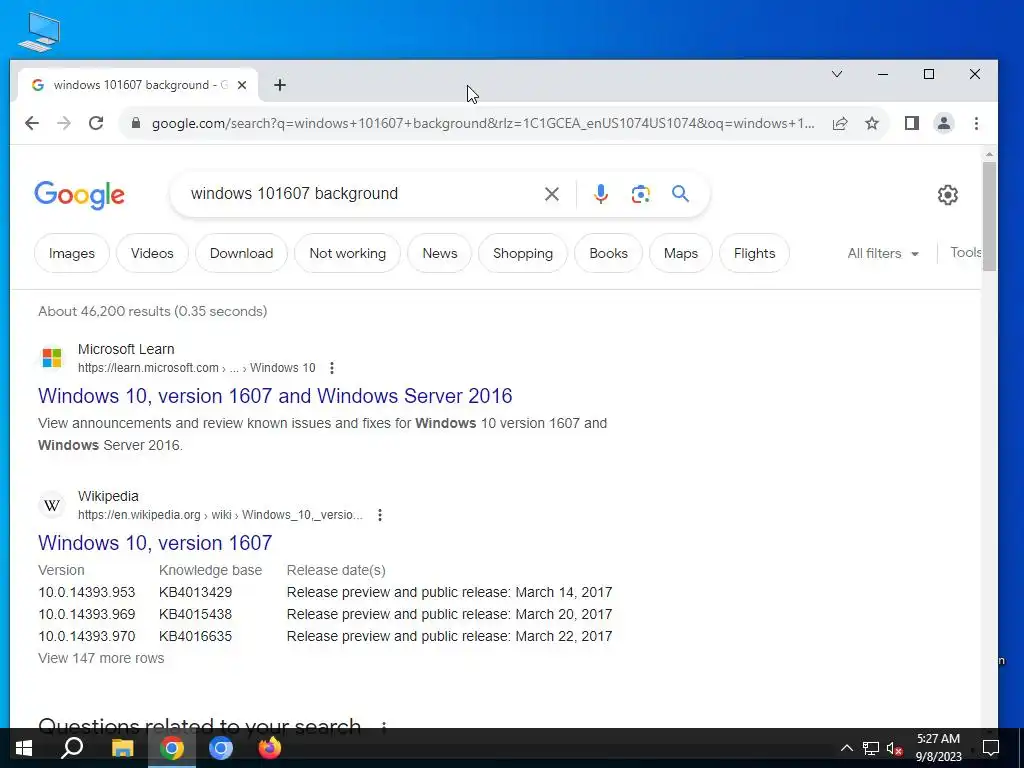Viewport: 1024px width, 768px height.
Task: Open the network tray icon
Action: click(x=871, y=748)
